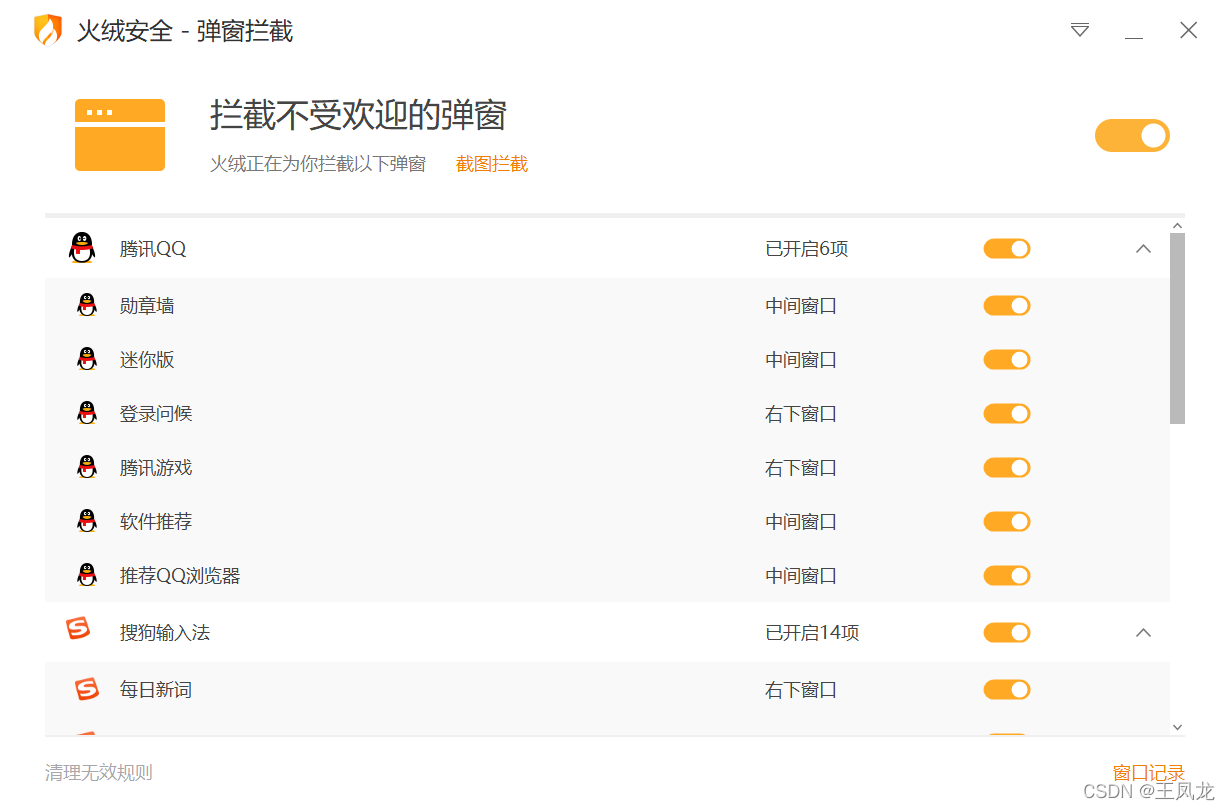Select the 勋章墙 row label
Screen dimensions: 1230x810
(x=147, y=306)
